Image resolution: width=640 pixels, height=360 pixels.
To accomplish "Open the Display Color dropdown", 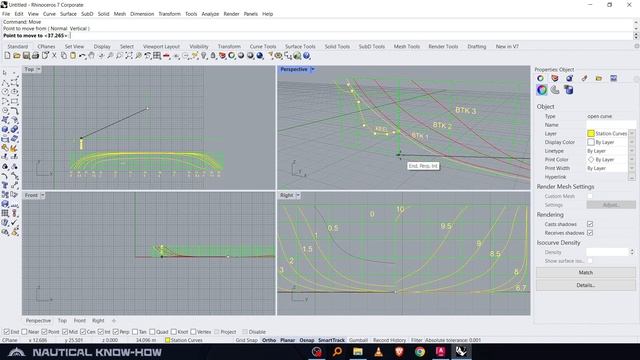I will pyautogui.click(x=631, y=142).
